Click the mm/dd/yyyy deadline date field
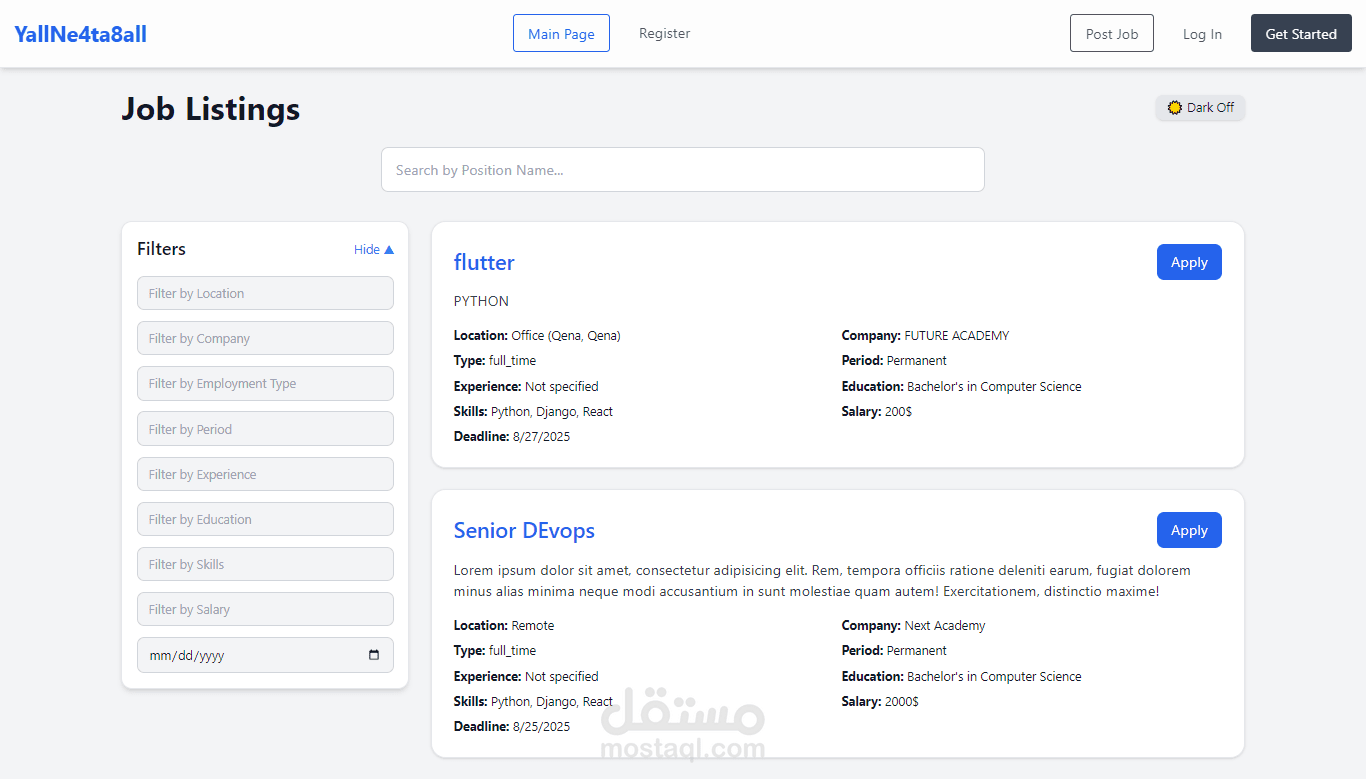This screenshot has height=779, width=1366. click(x=265, y=655)
